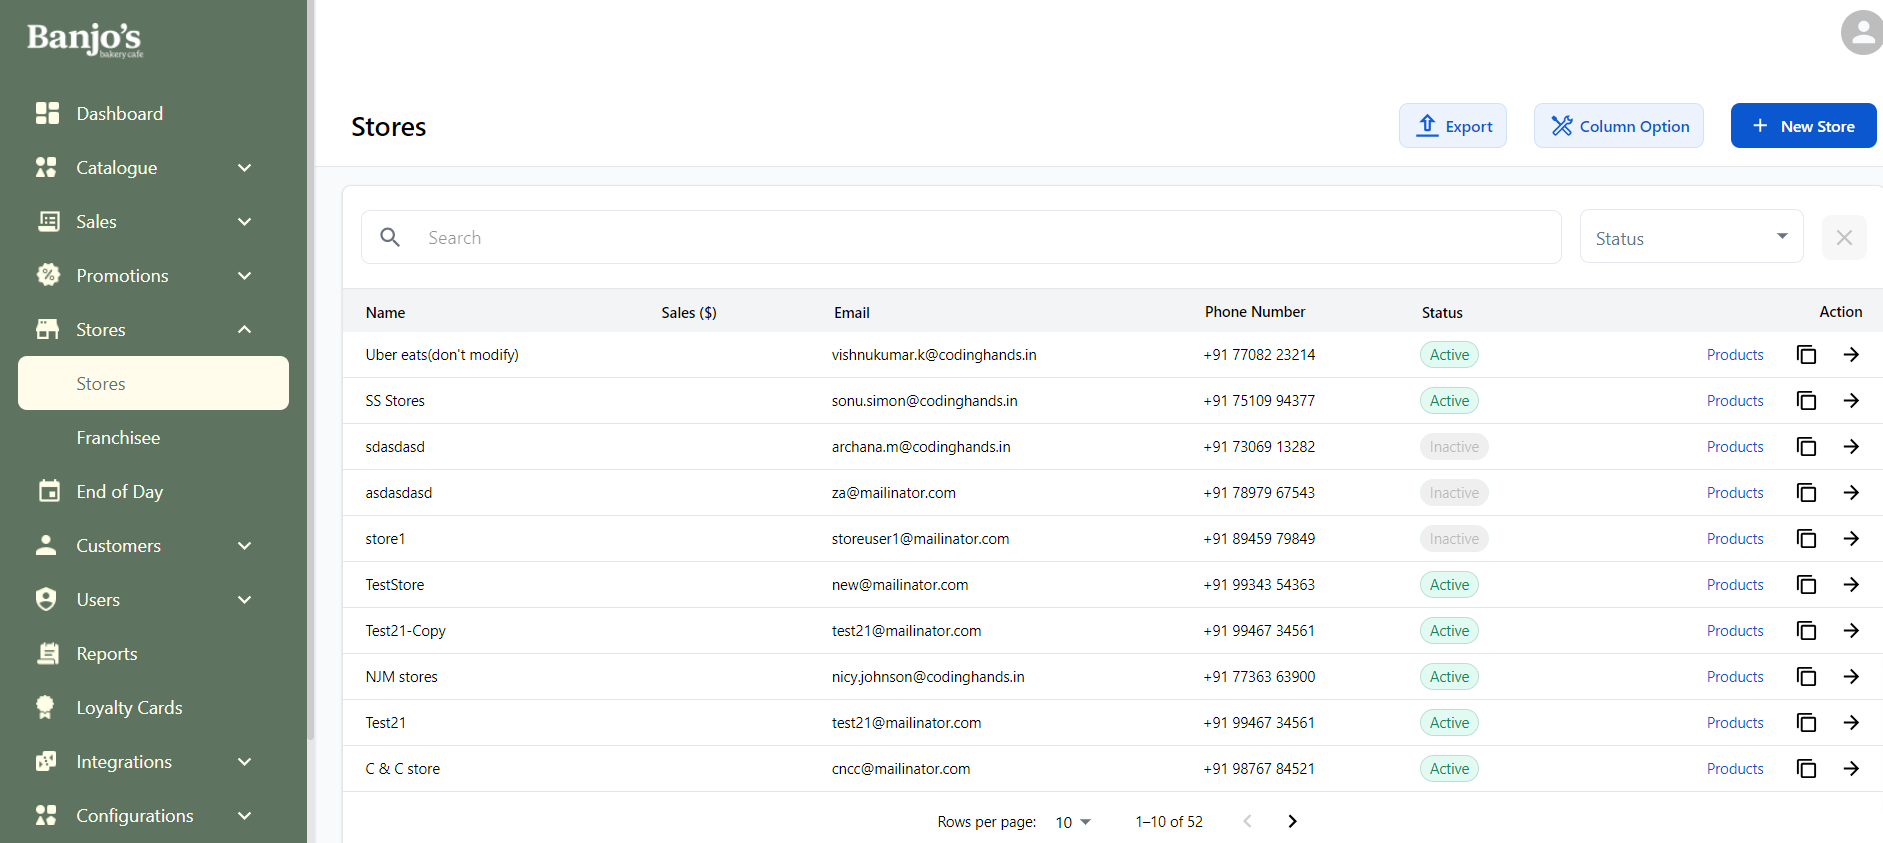The image size is (1883, 843).
Task: Duplicate the TestStore row using copy icon
Action: coord(1806,585)
